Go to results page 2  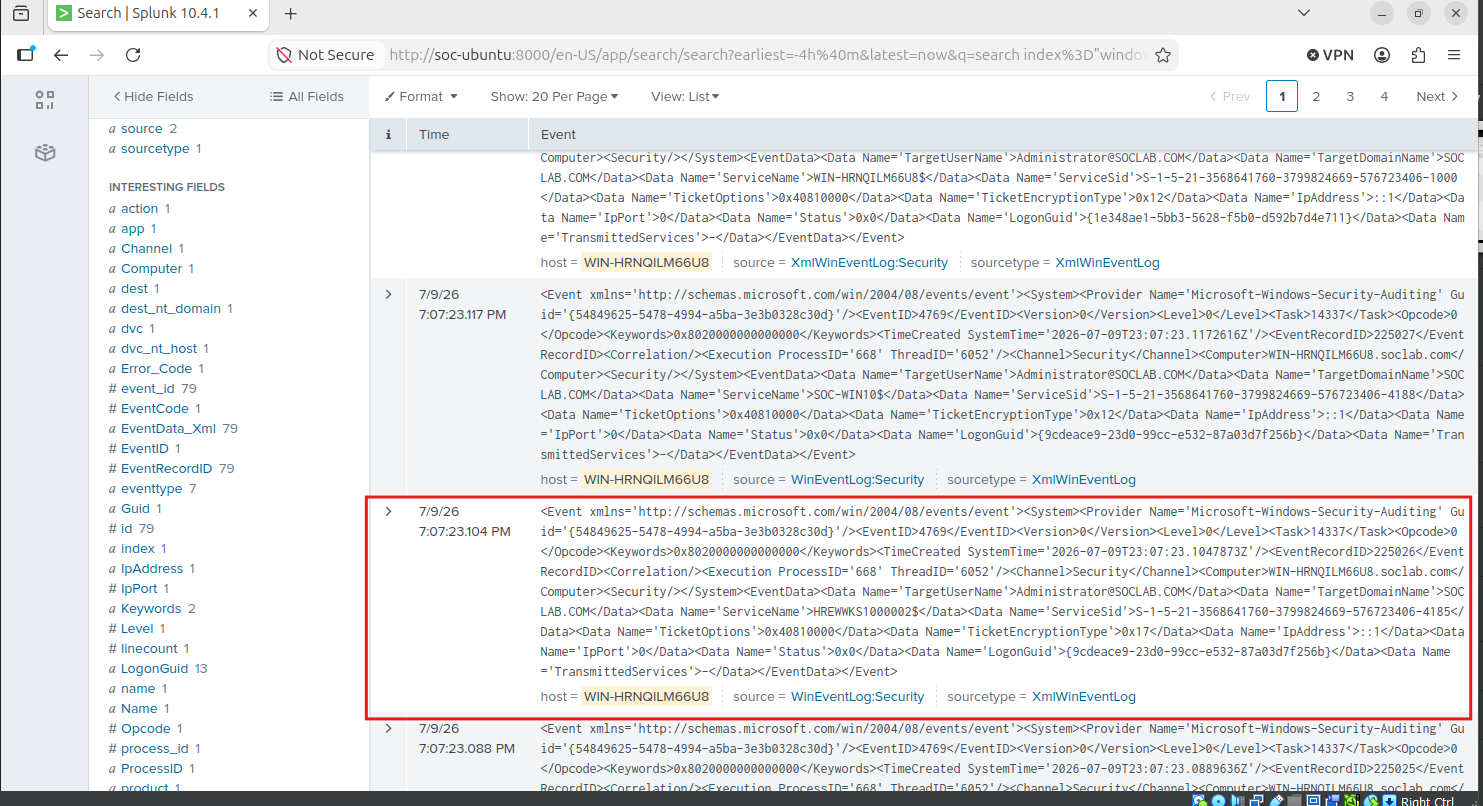coord(1316,96)
